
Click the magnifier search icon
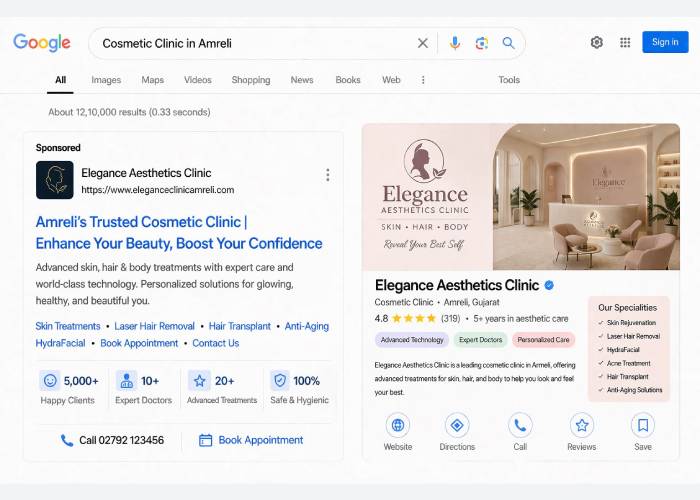(x=508, y=43)
